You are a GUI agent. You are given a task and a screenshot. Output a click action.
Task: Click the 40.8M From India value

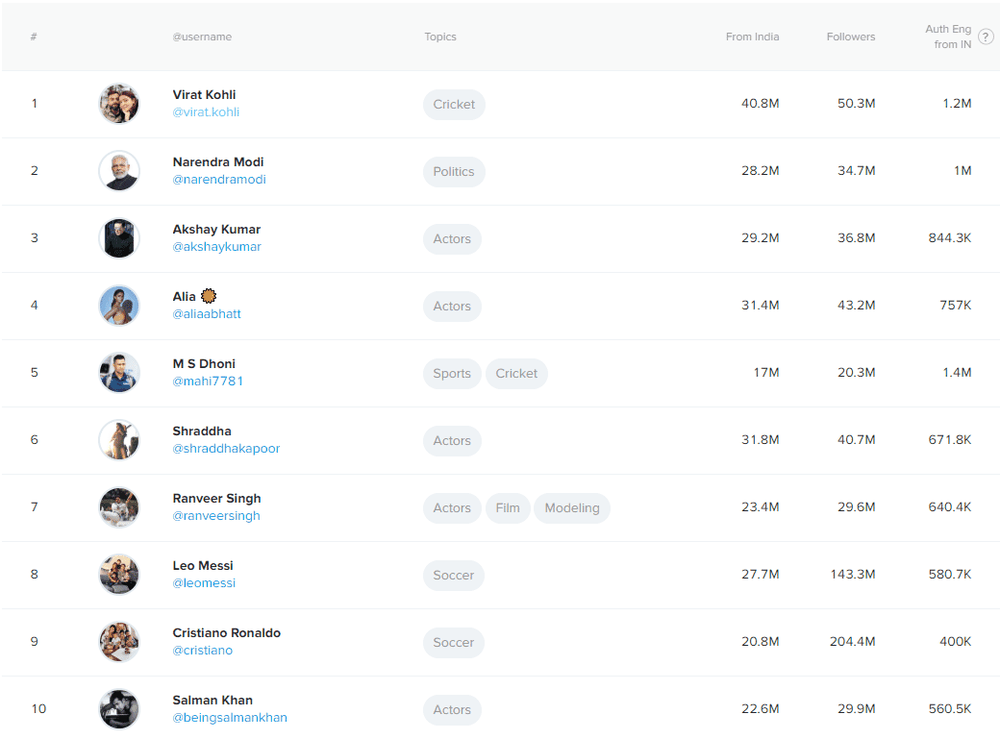[760, 104]
